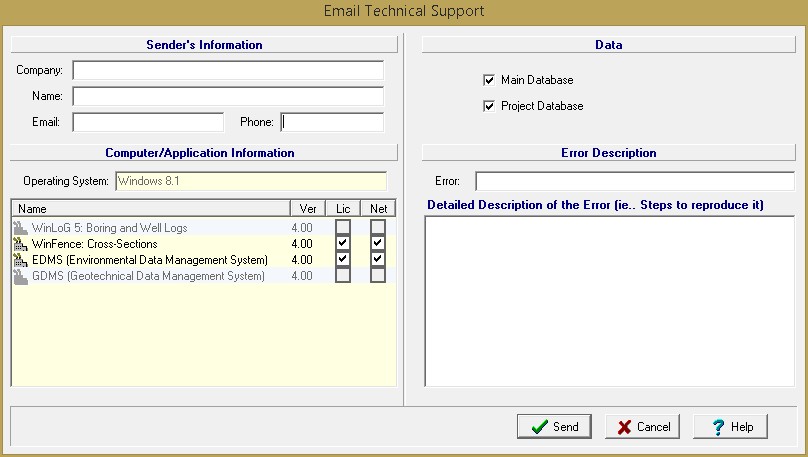Viewport: 808px width, 457px height.
Task: Click the Email address input field
Action: (x=148, y=122)
